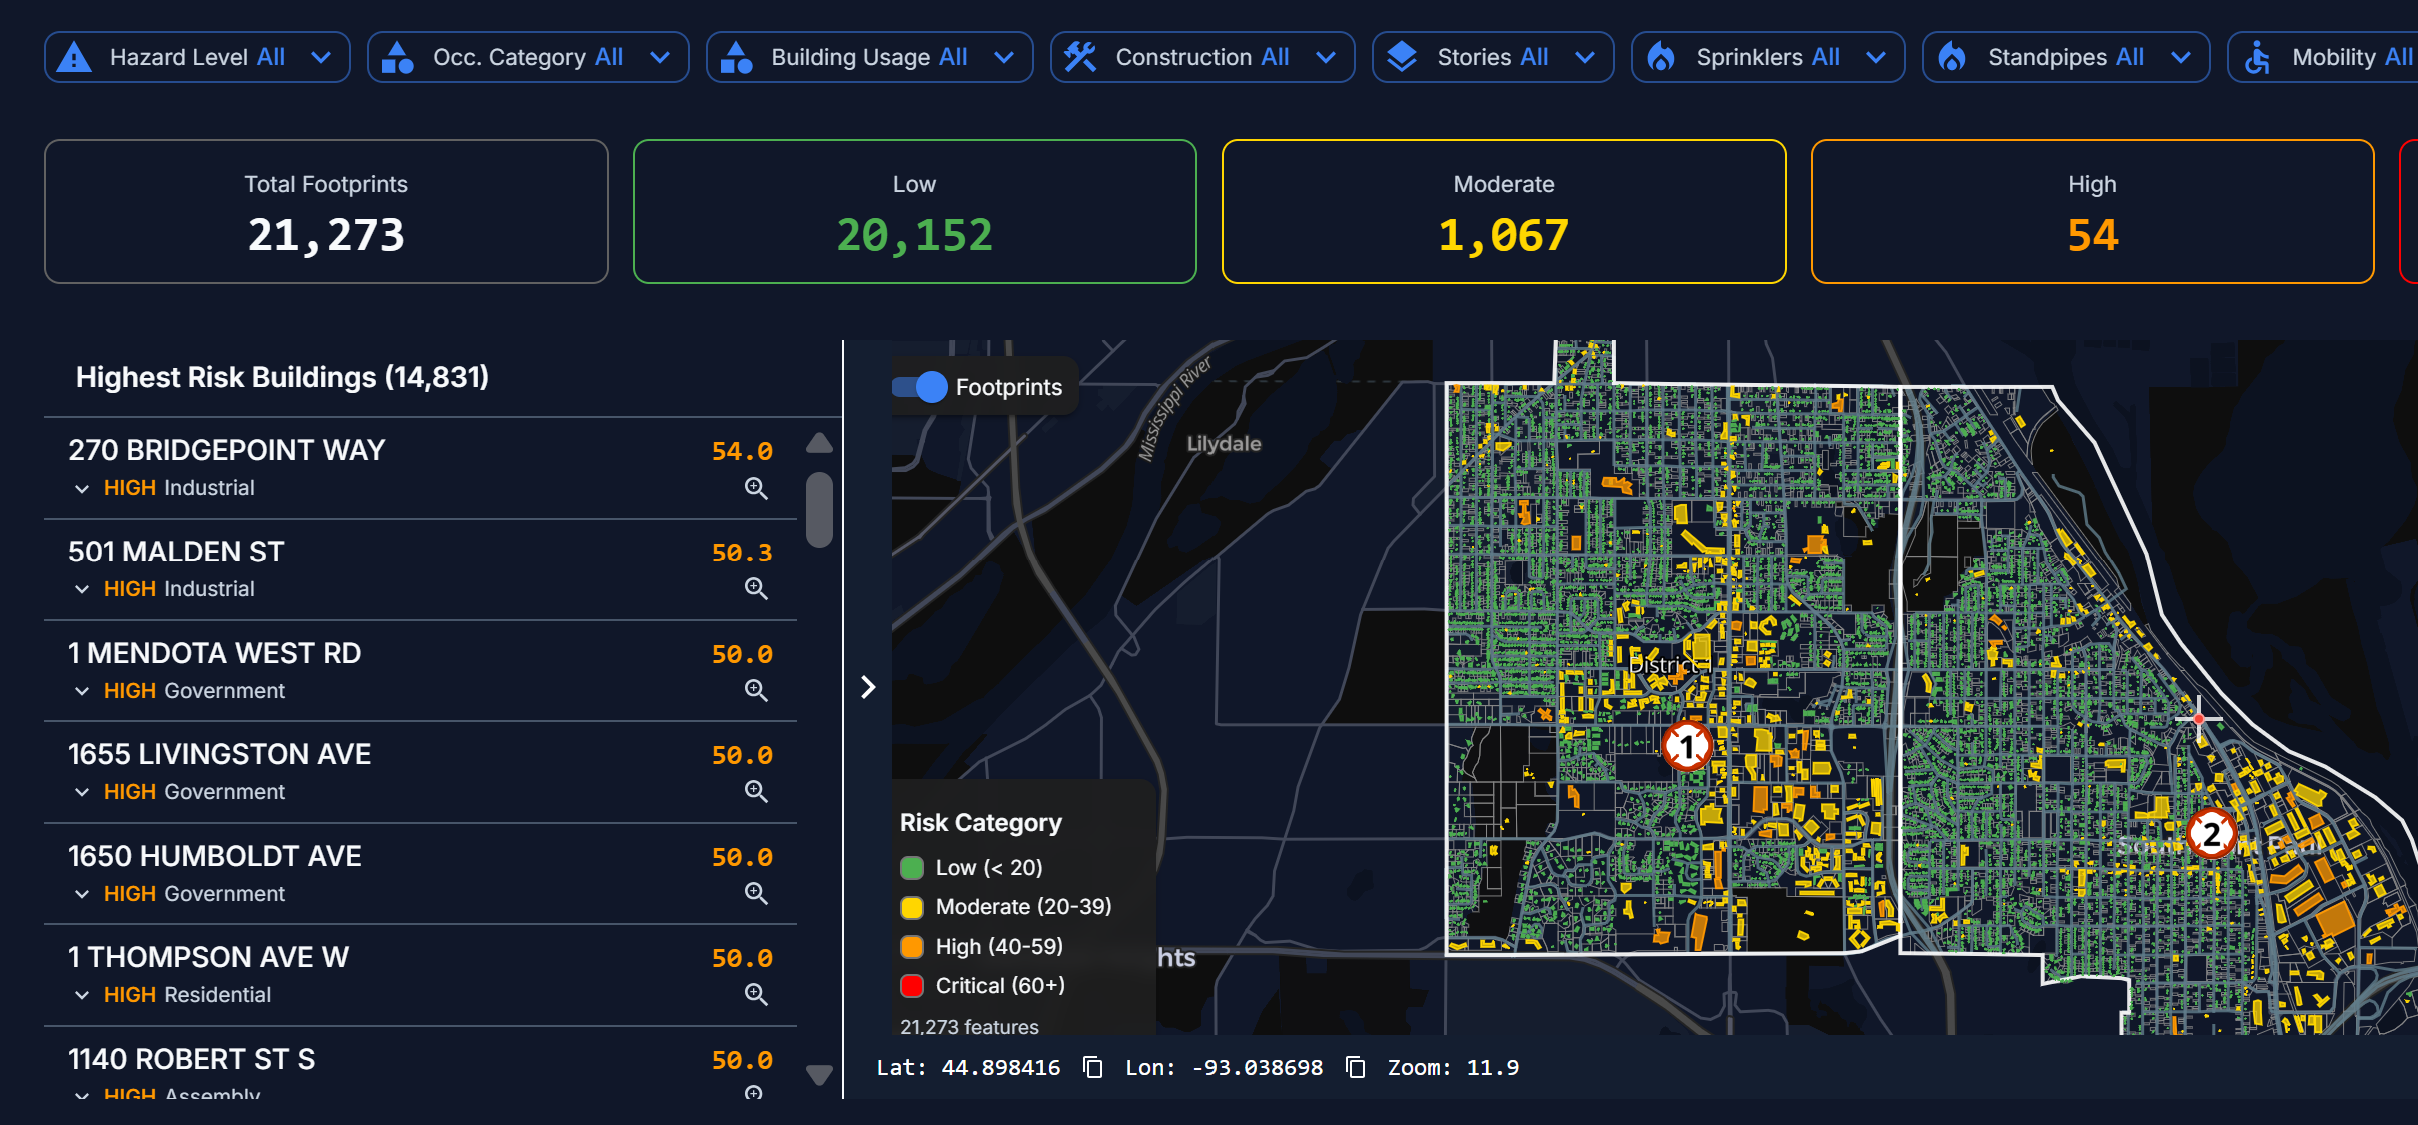The image size is (2418, 1125).
Task: Click the Critical red legend swatch
Action: coord(912,986)
